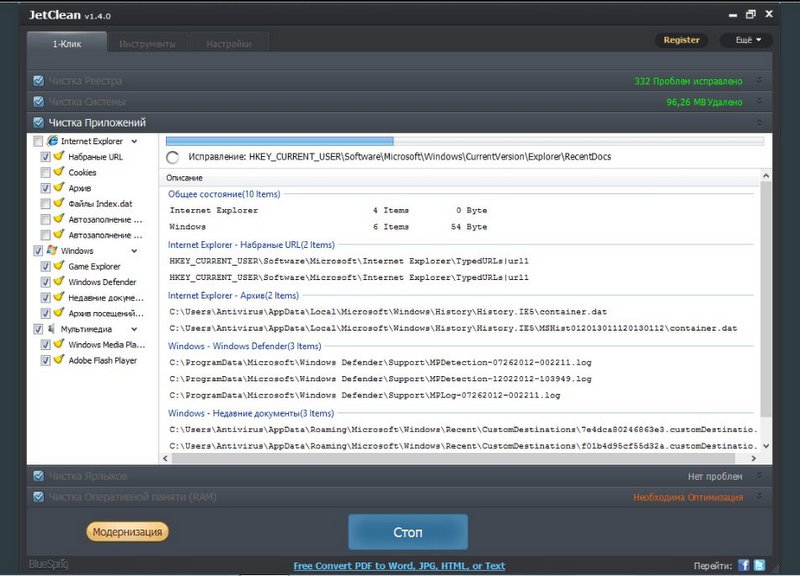Toggle the Чистка Ярлыков checkbox

[38, 476]
